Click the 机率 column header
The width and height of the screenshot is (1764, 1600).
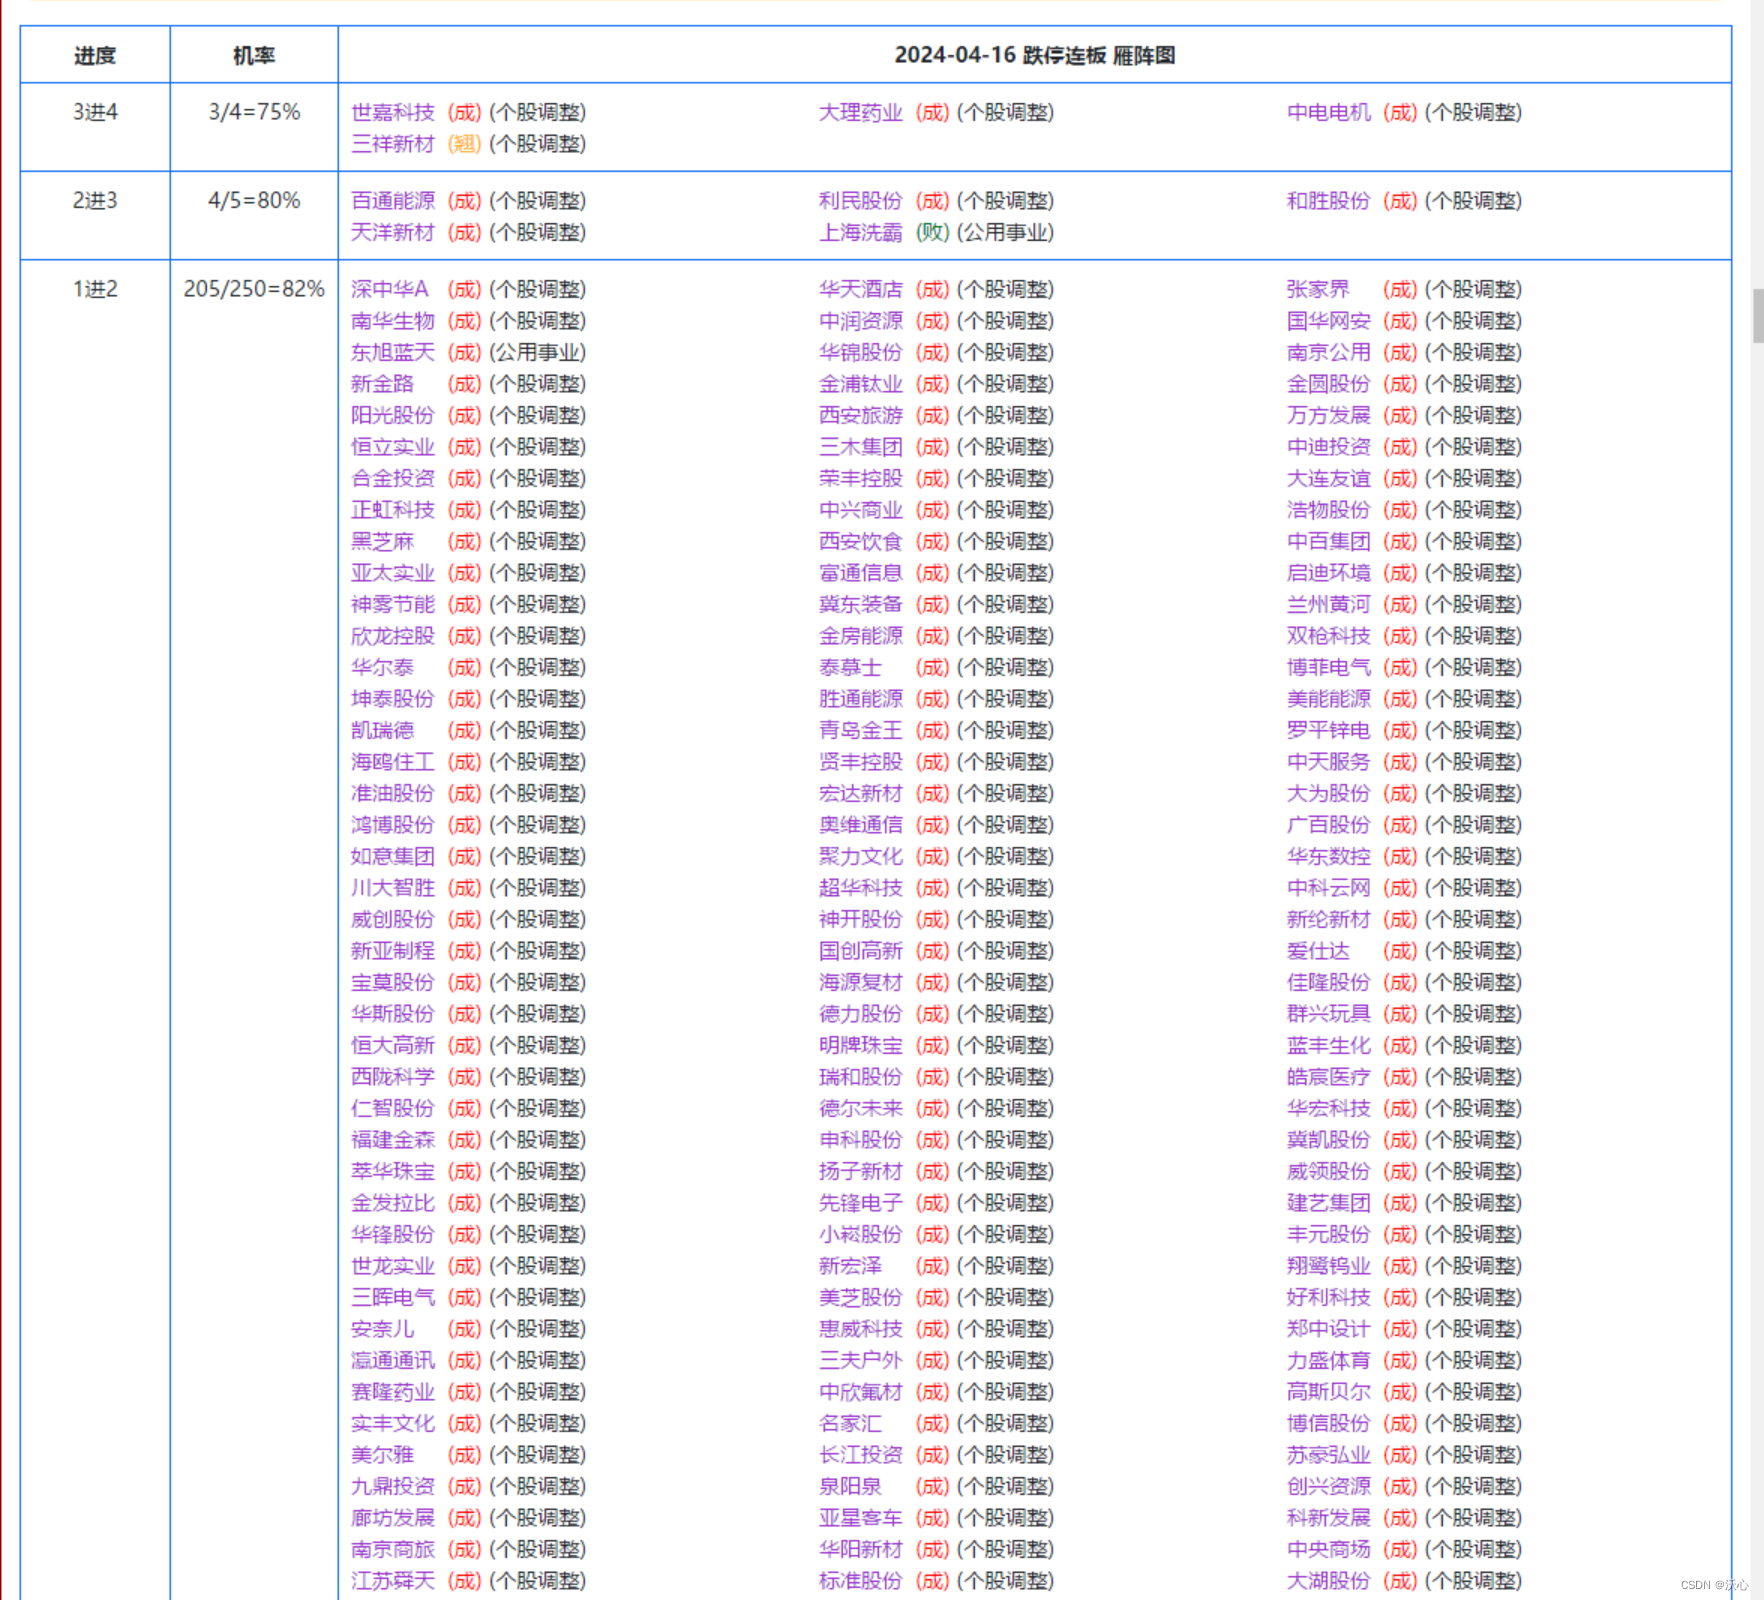(254, 55)
